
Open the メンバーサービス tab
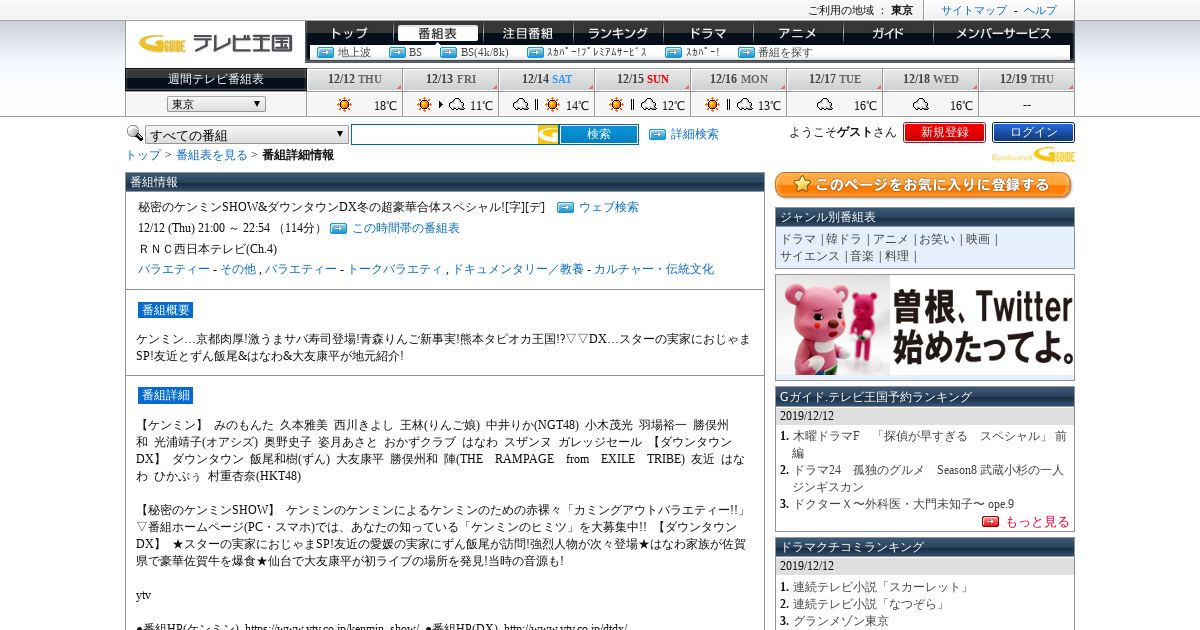[x=1003, y=33]
